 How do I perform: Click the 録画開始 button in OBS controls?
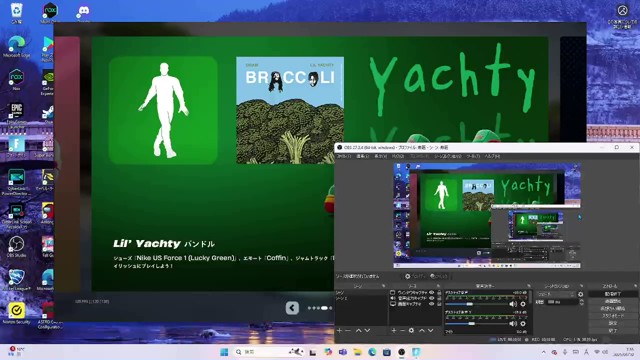click(613, 301)
